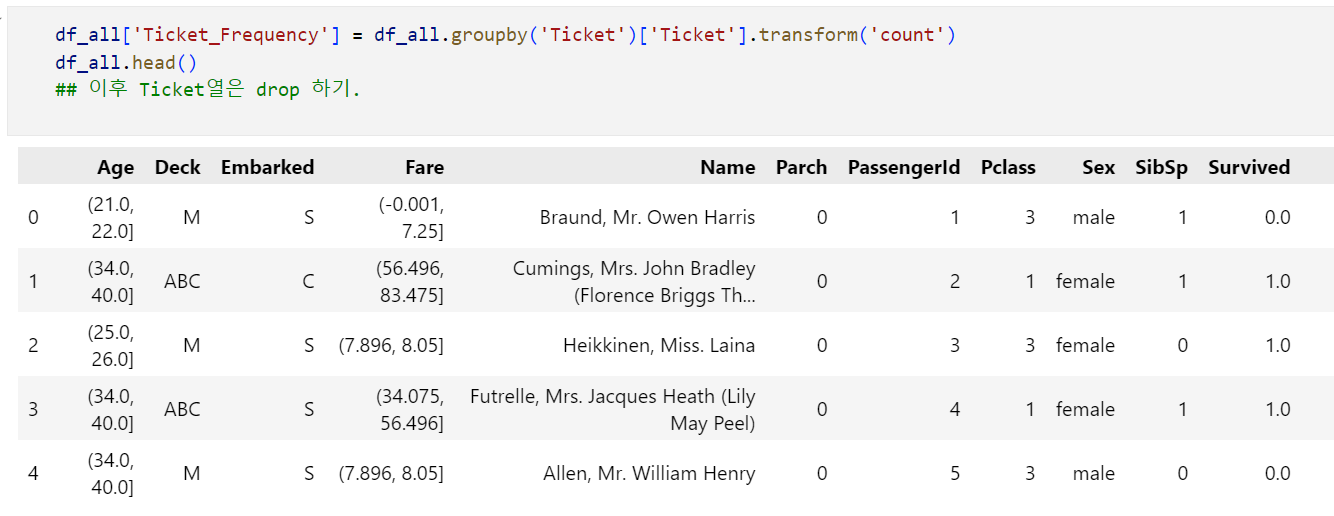The height and width of the screenshot is (516, 1334).
Task: Click the name Braund, Mr. Owen Harris
Action: click(647, 217)
